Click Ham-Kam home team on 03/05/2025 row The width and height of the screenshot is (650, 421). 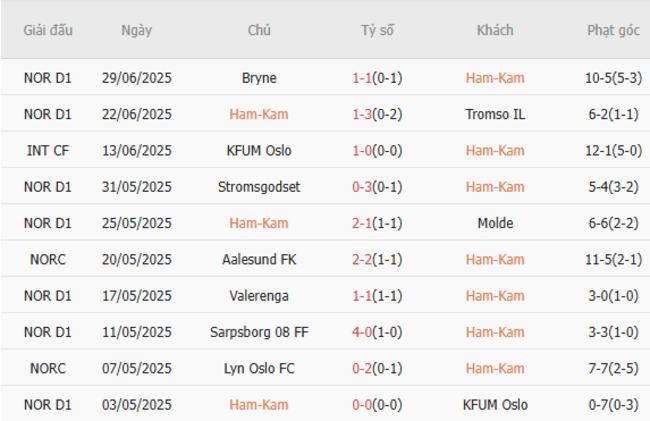click(259, 405)
